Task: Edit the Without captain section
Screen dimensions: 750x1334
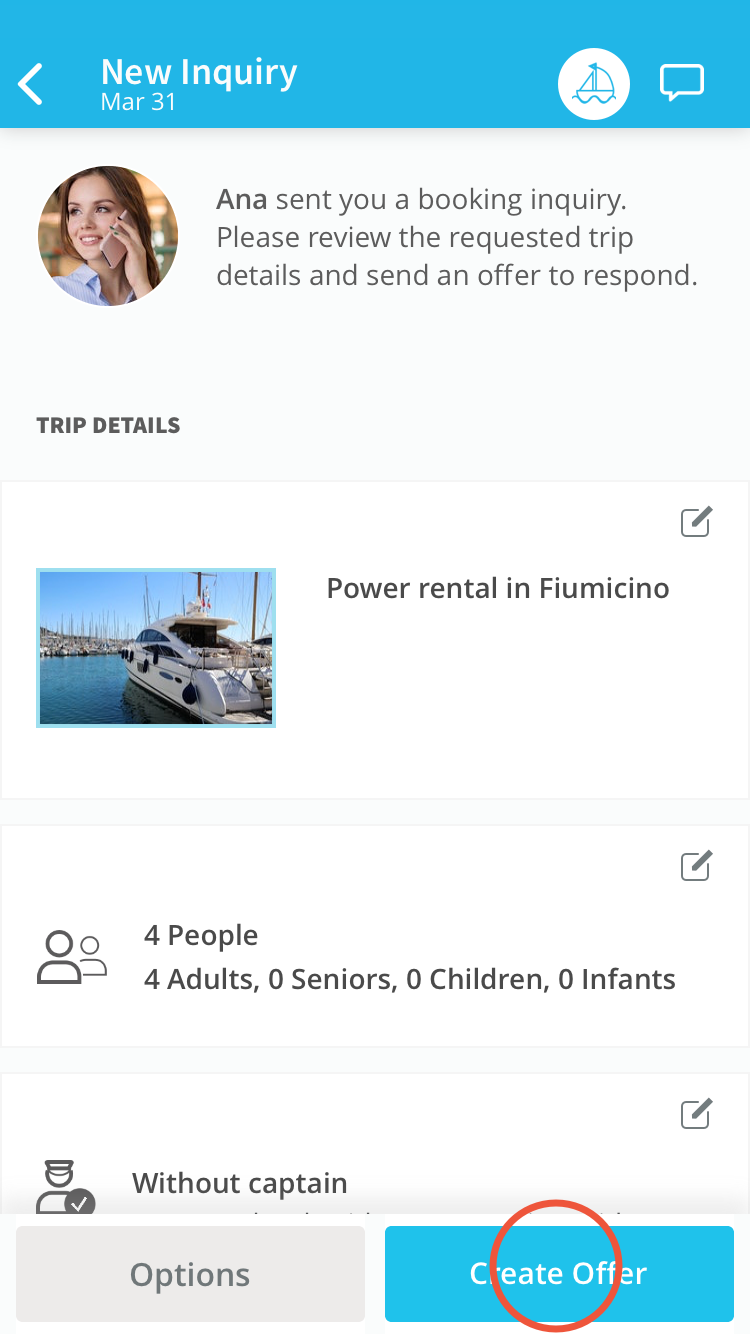Action: click(x=696, y=1114)
